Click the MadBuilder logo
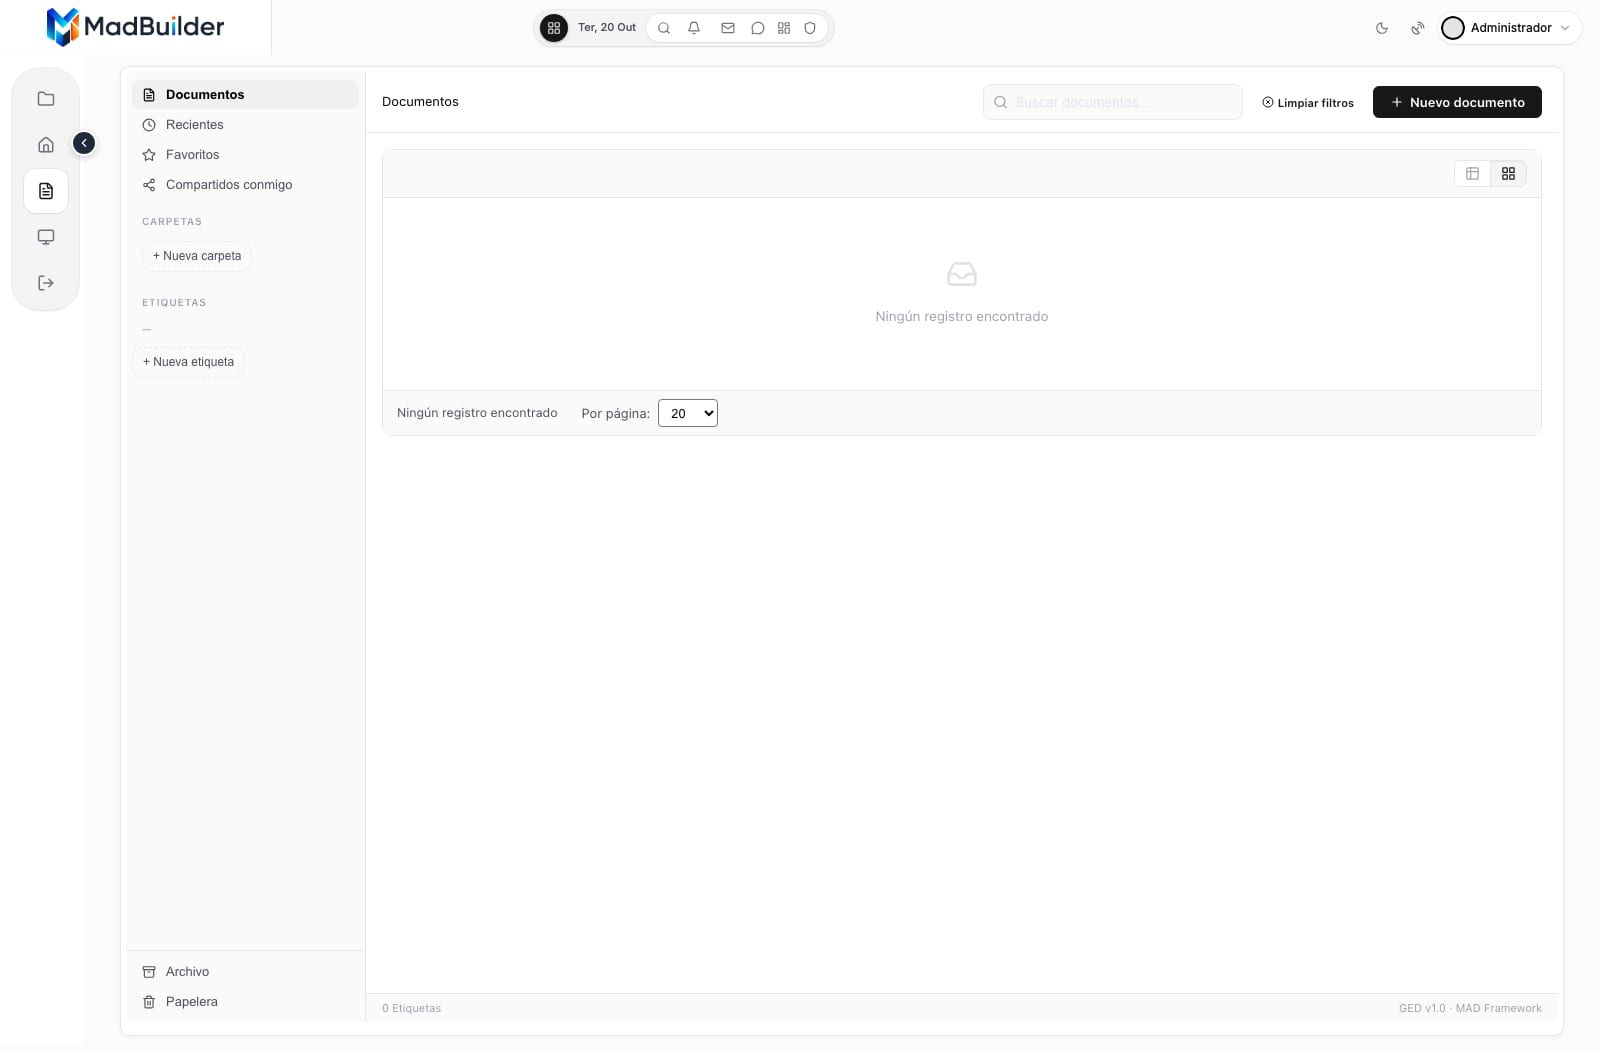Screen dimensions: 1600x1050 pyautogui.click(x=135, y=27)
